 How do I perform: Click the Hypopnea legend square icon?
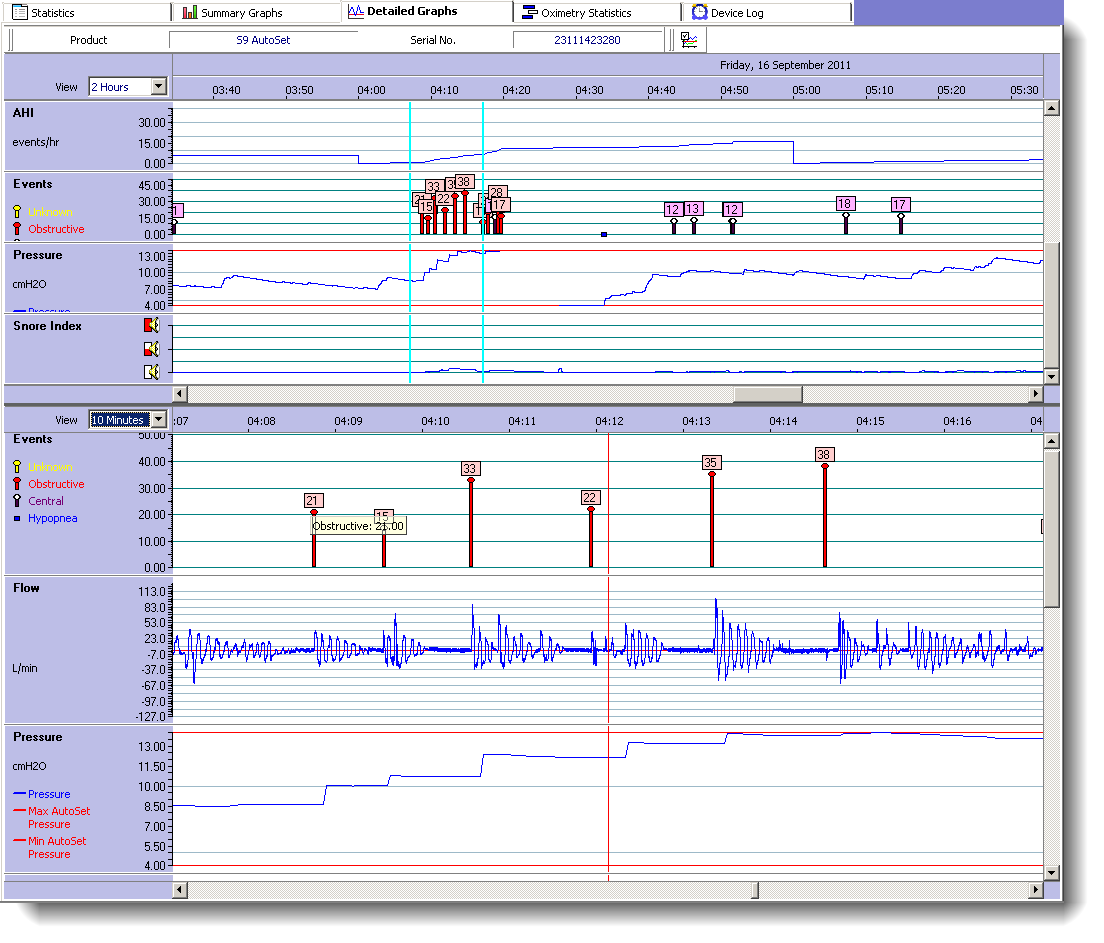pos(17,518)
